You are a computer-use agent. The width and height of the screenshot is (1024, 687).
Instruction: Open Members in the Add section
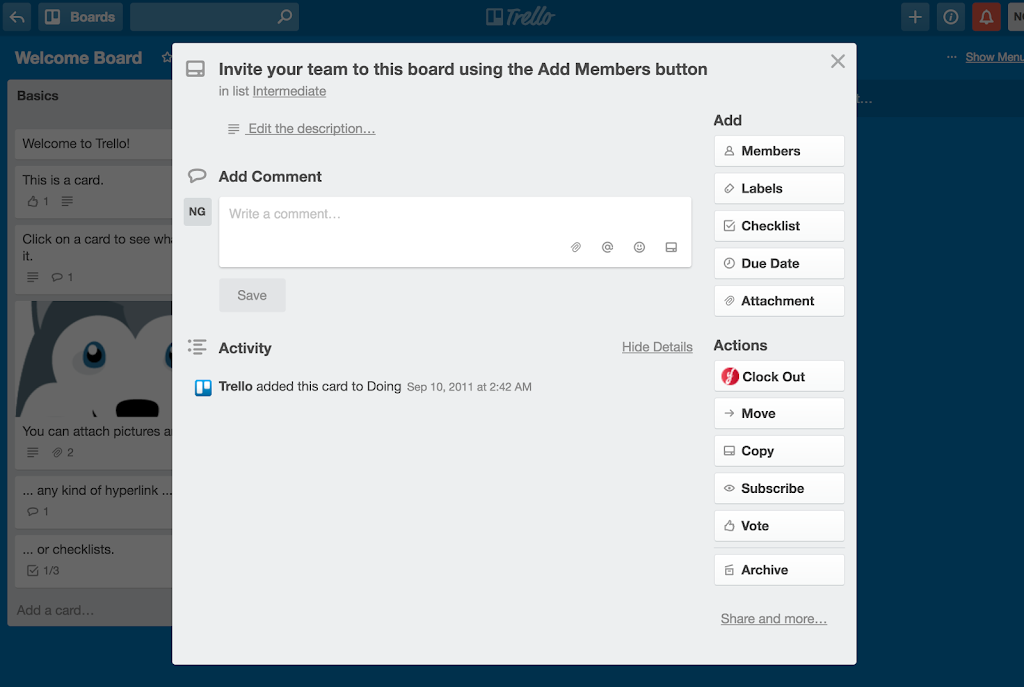pyautogui.click(x=779, y=151)
